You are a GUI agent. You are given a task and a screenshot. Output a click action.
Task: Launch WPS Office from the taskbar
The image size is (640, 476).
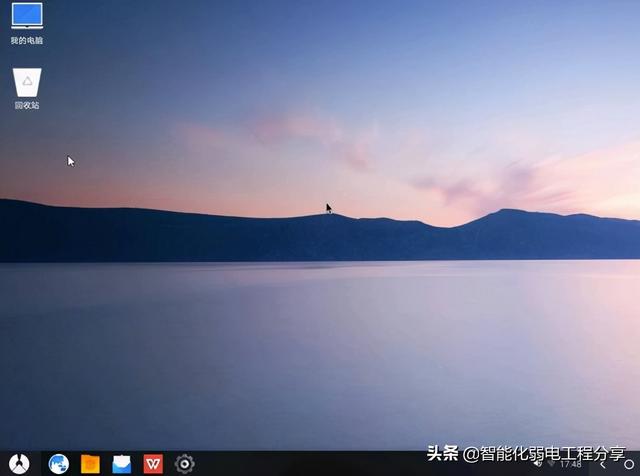click(x=153, y=464)
